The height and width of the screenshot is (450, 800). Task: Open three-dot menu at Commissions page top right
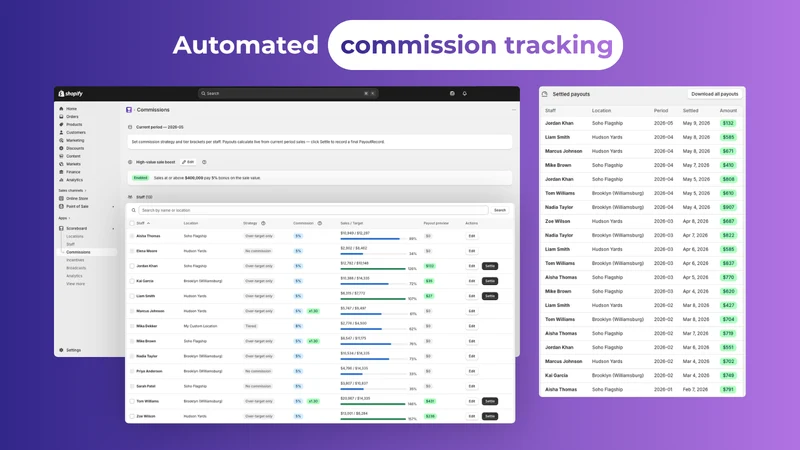coord(514,110)
